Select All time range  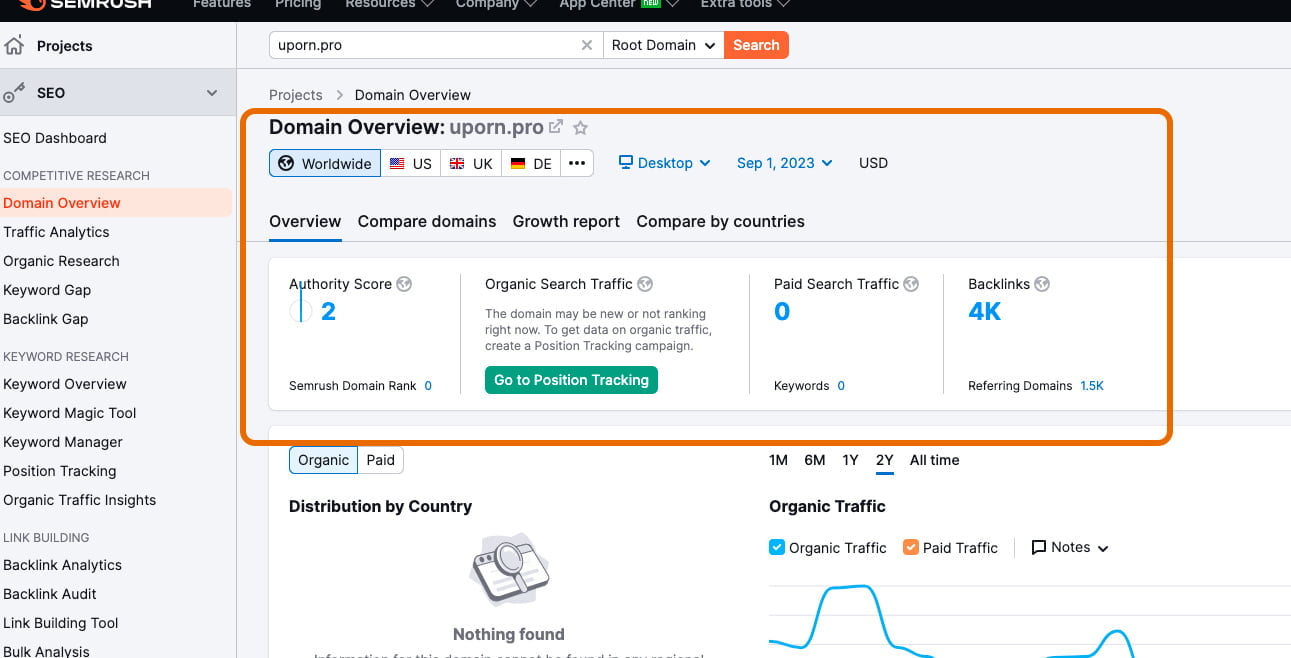[934, 460]
